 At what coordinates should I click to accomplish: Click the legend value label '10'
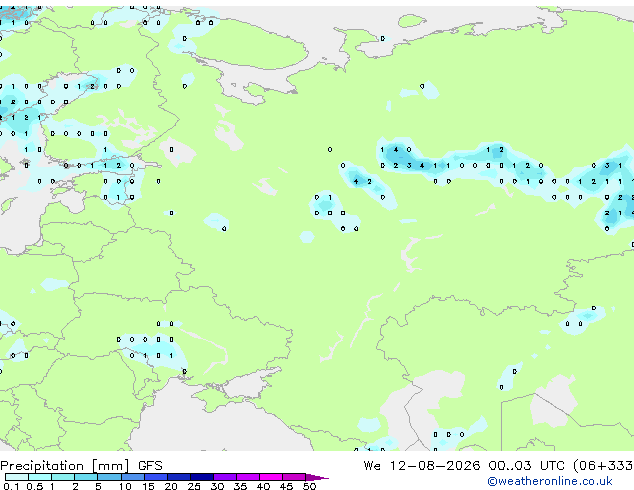pos(125,486)
